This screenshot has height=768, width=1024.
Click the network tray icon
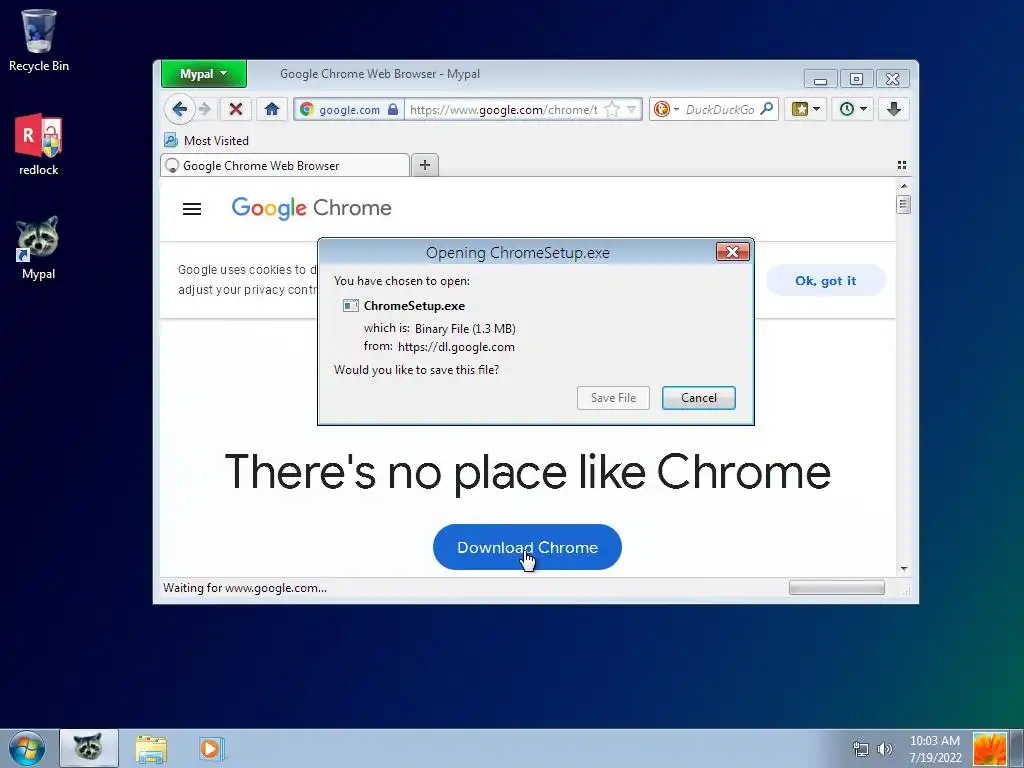(861, 749)
